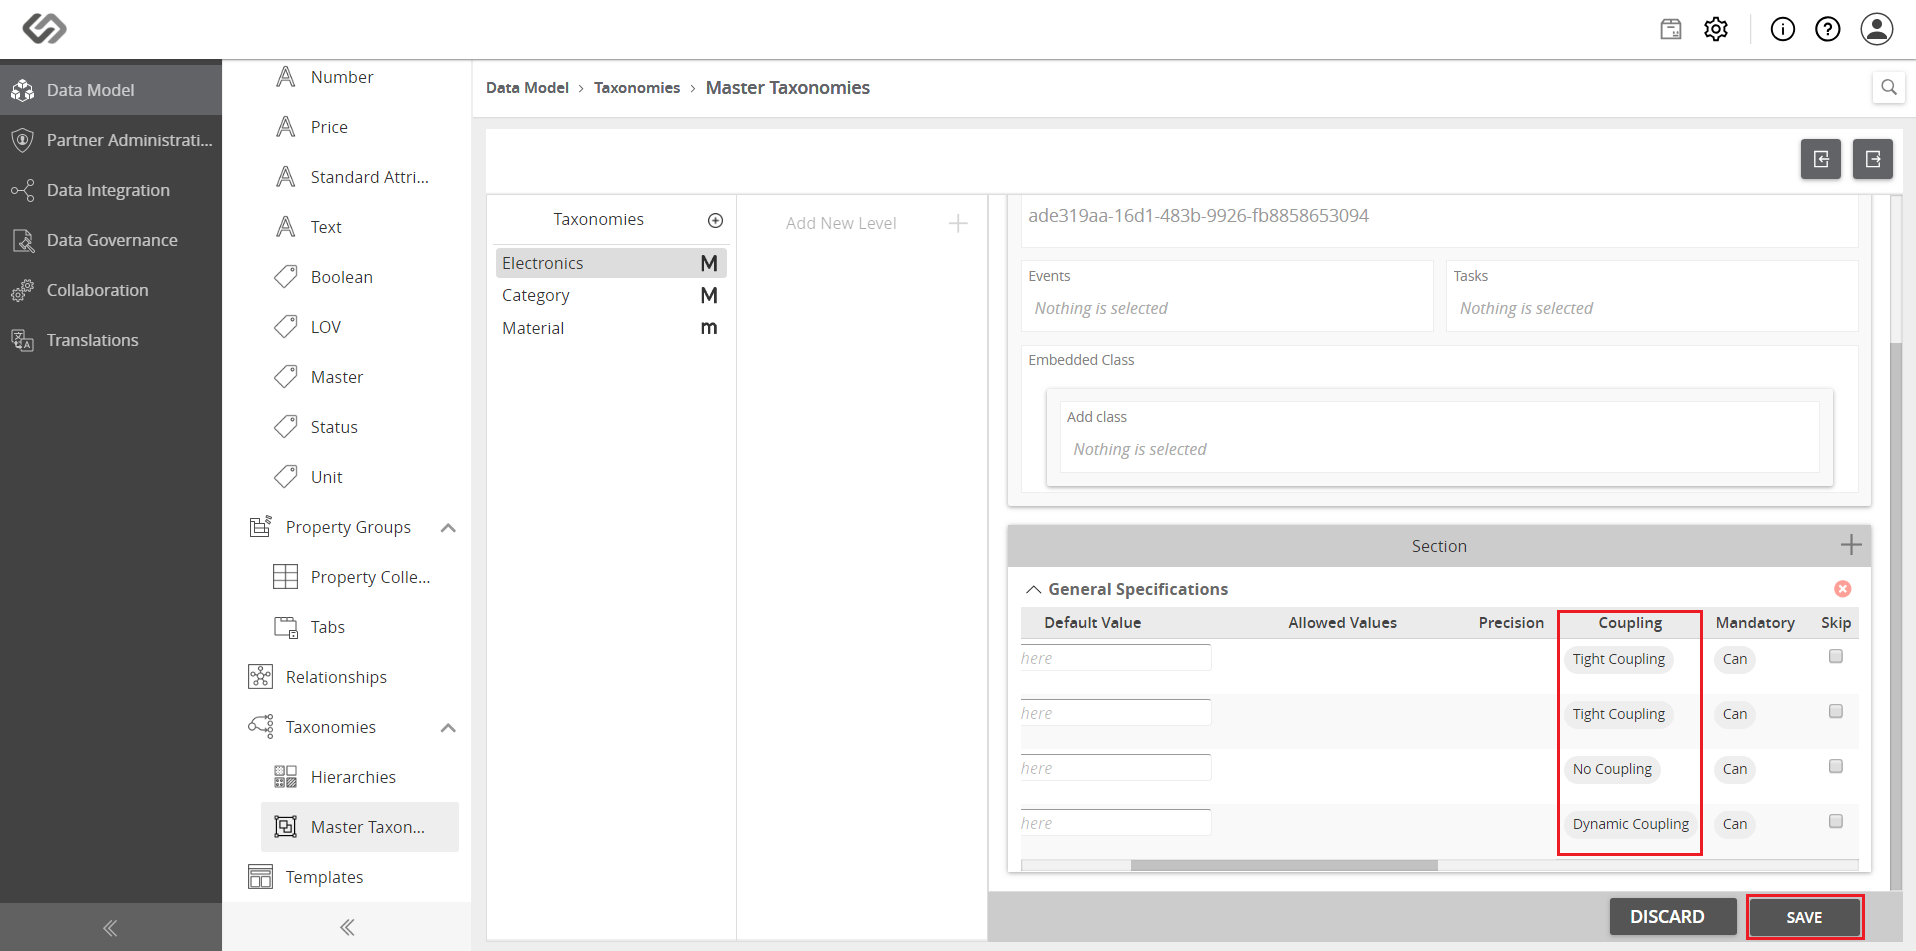Open Data Integration in sidebar
Screen dimensions: 1916x951
pos(111,190)
